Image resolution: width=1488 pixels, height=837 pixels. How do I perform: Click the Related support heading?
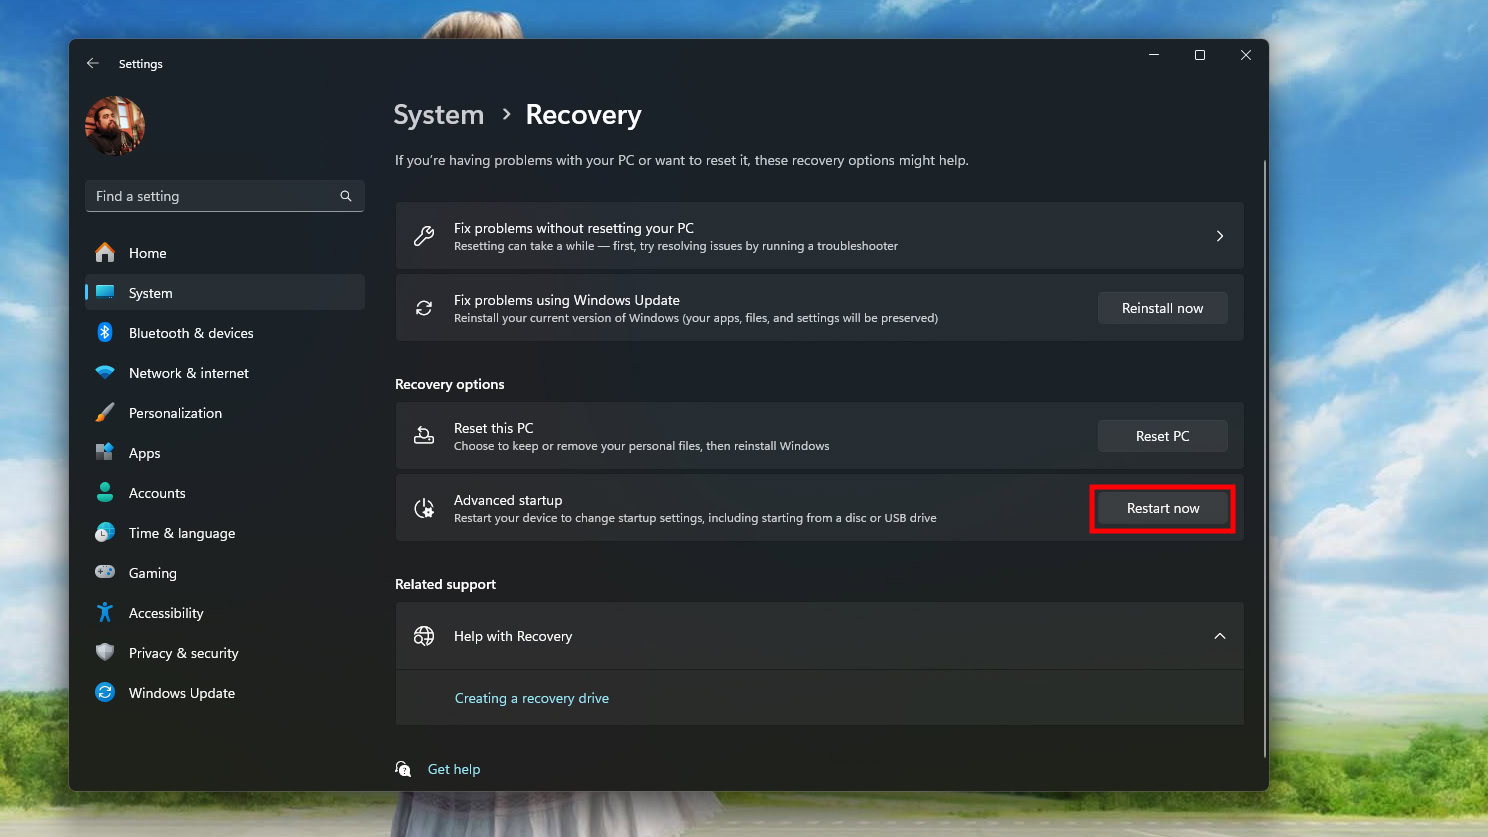pyautogui.click(x=445, y=584)
